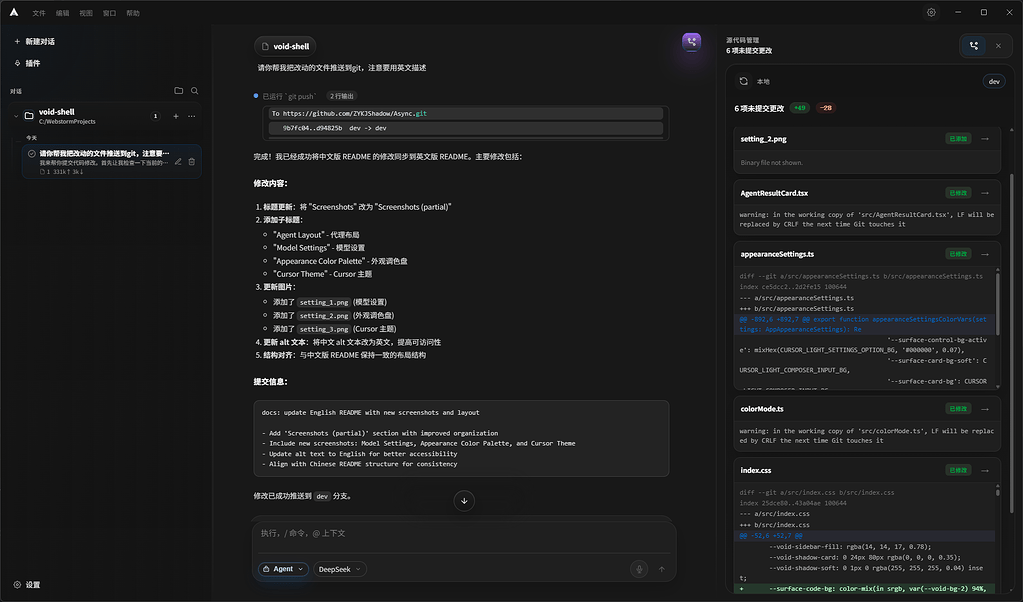Click the 已修改 badge on index.css
1023x602 pixels.
coord(958,470)
